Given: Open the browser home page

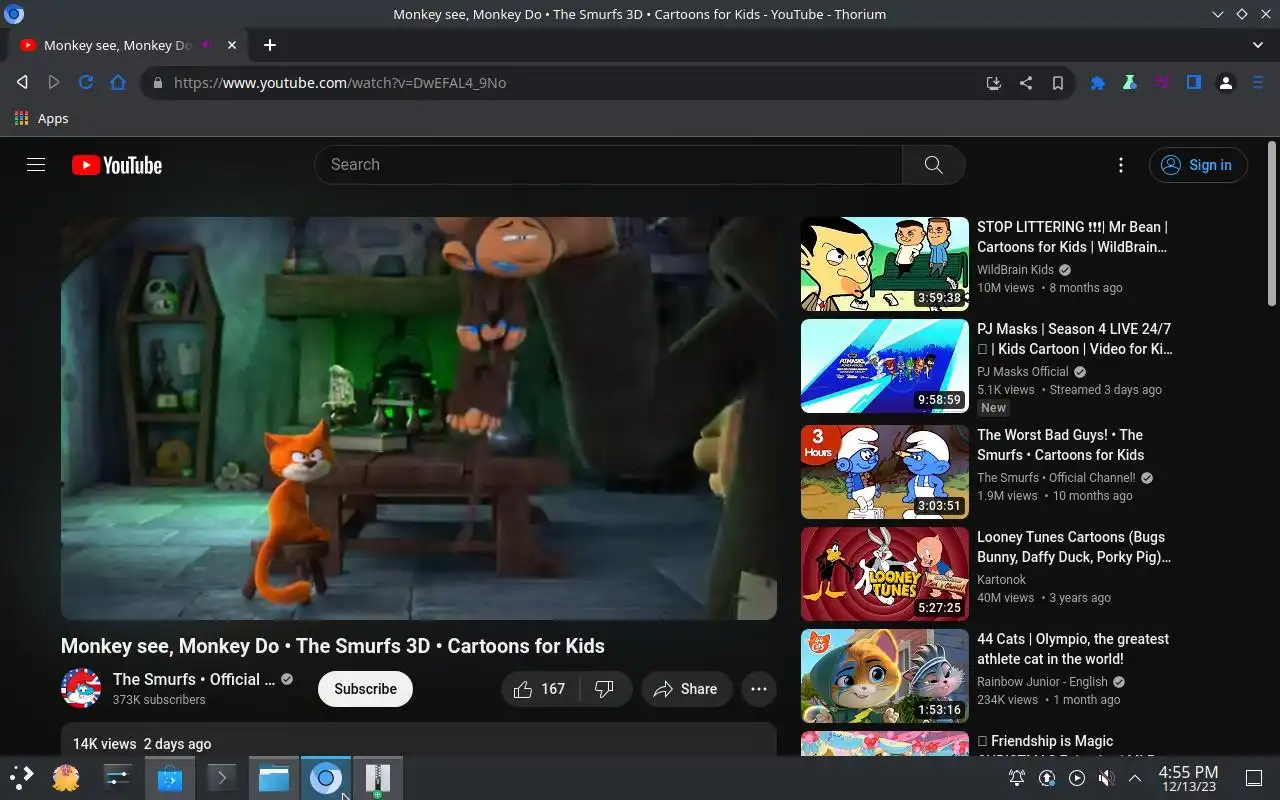Looking at the screenshot, I should click(118, 83).
